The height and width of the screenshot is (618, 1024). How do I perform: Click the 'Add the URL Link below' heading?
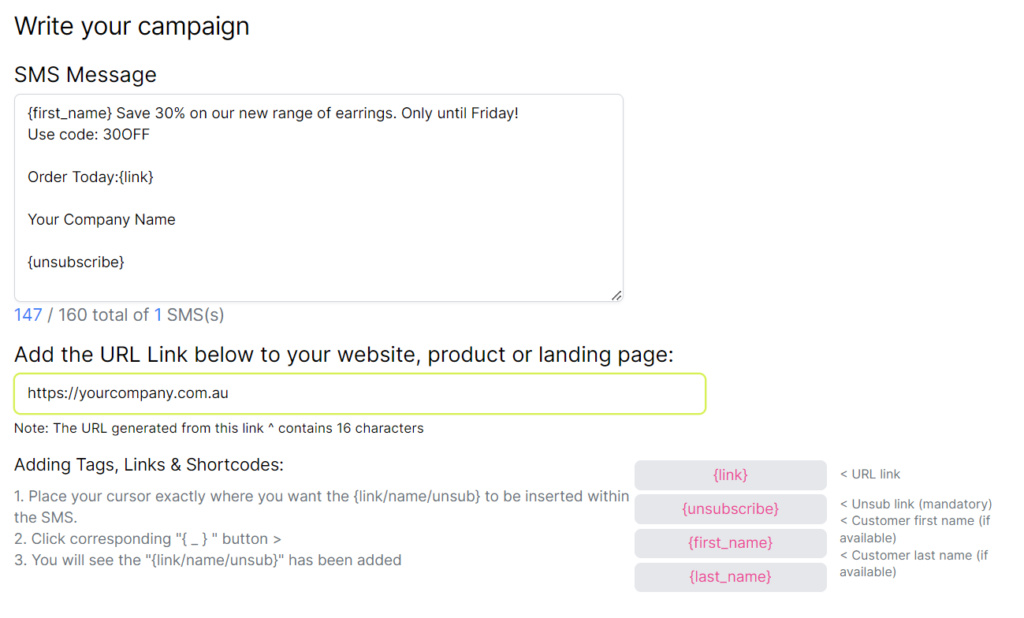coord(344,354)
